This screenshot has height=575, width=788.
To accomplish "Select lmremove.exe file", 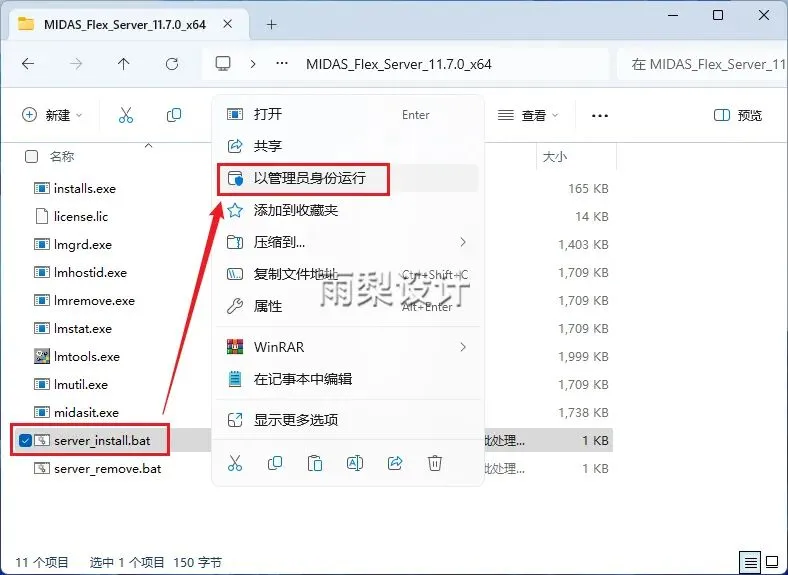I will click(x=94, y=301).
